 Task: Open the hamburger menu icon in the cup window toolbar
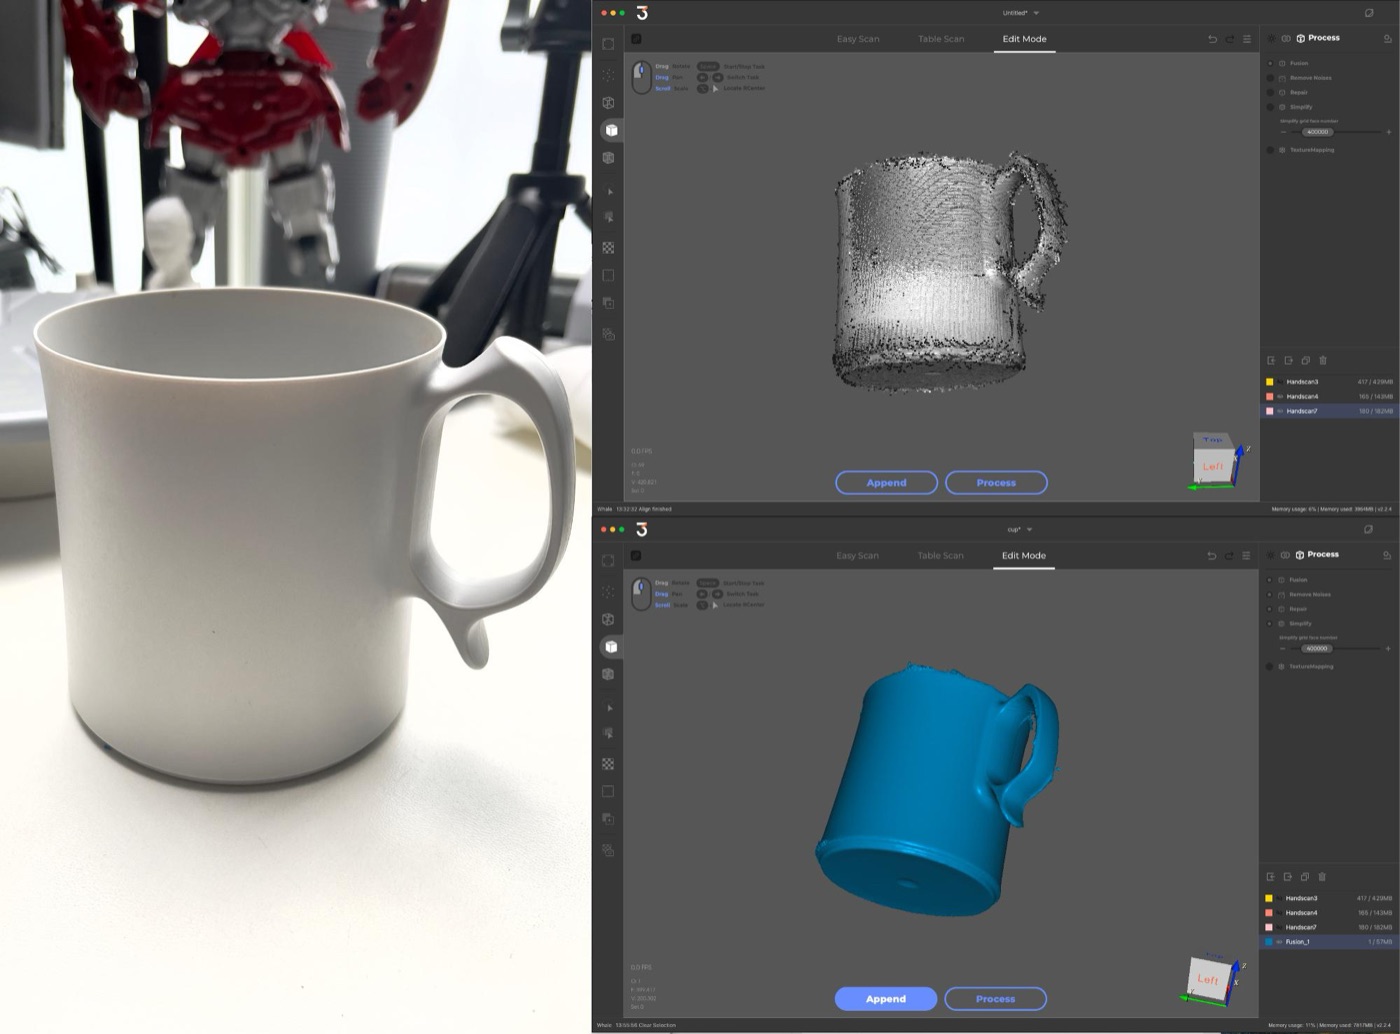[1246, 555]
